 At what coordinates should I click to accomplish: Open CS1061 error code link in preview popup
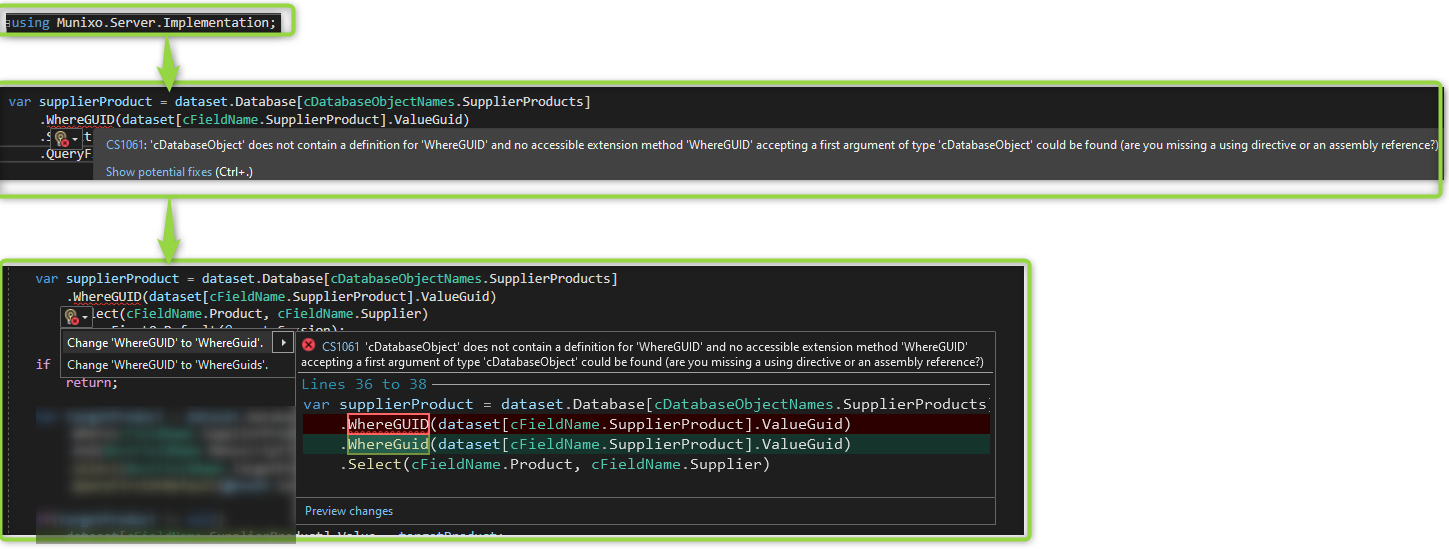tap(341, 345)
